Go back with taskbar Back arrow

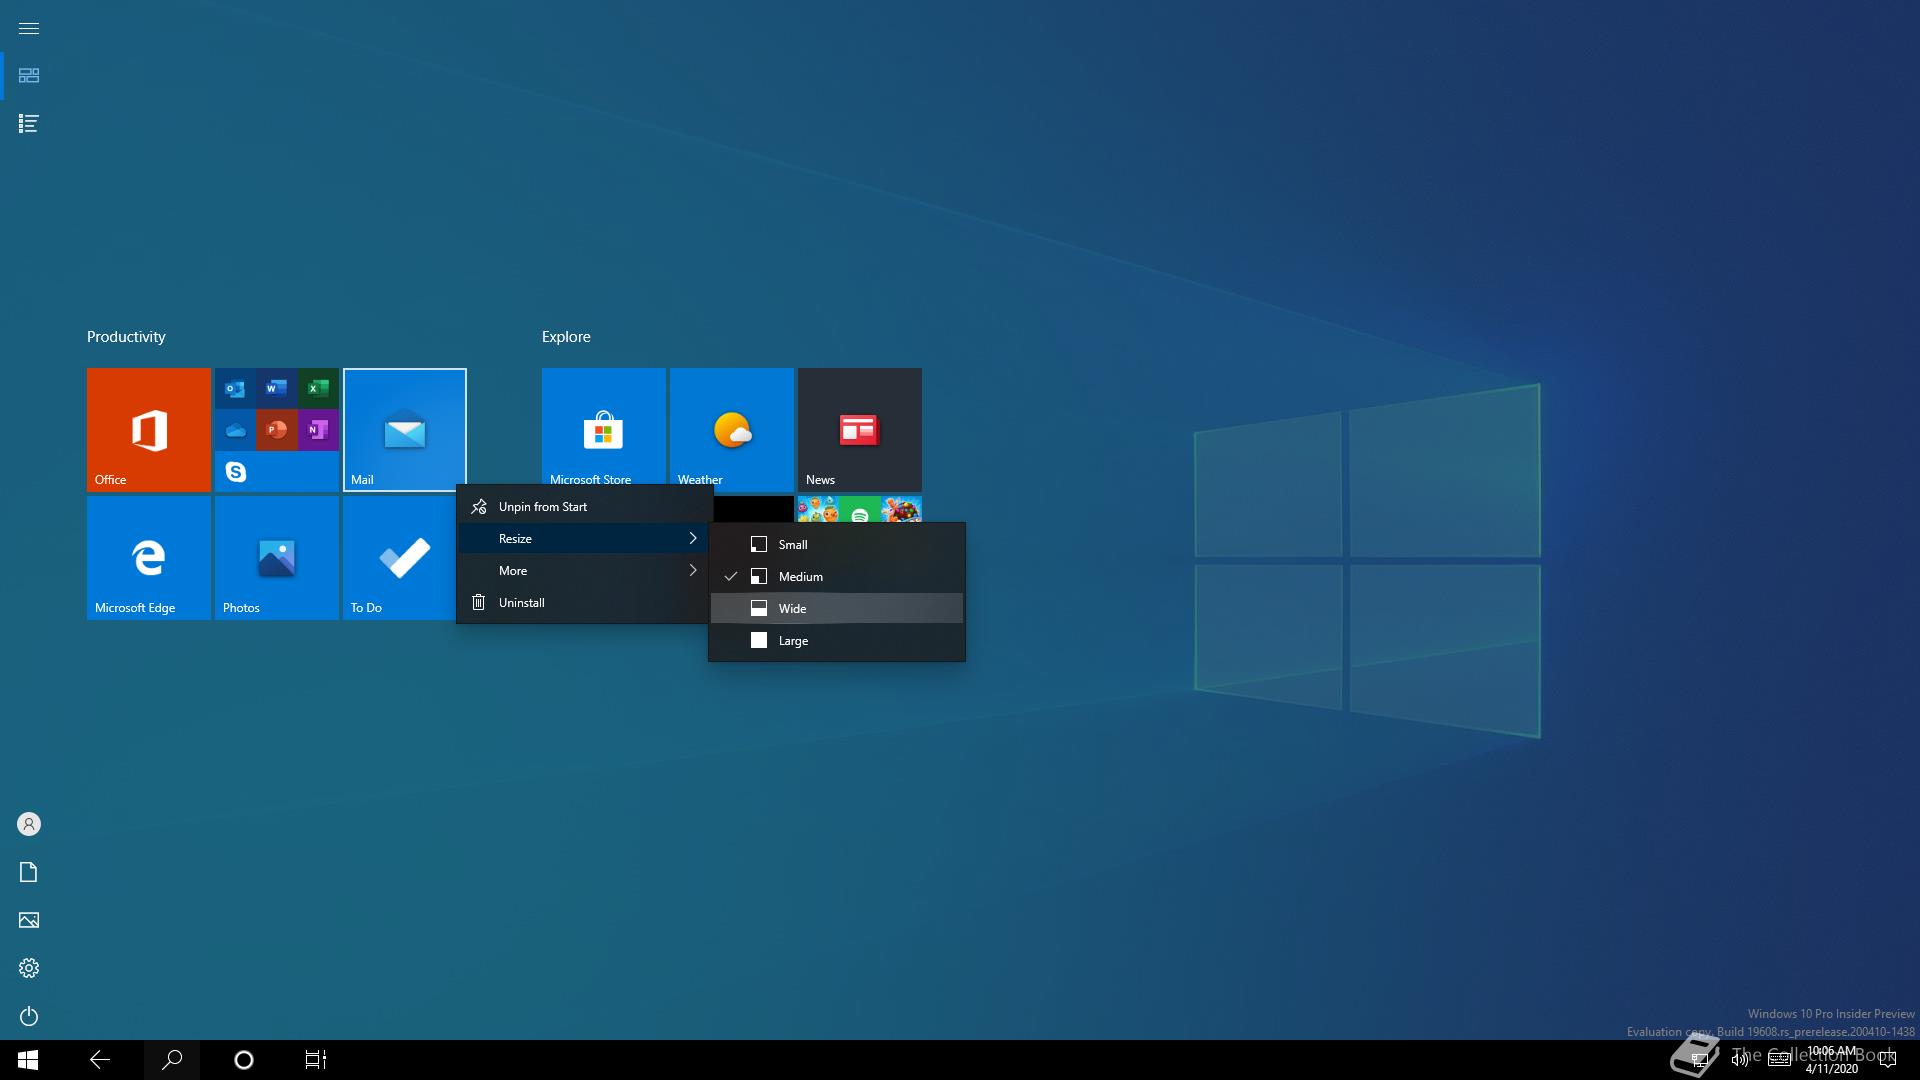100,1060
